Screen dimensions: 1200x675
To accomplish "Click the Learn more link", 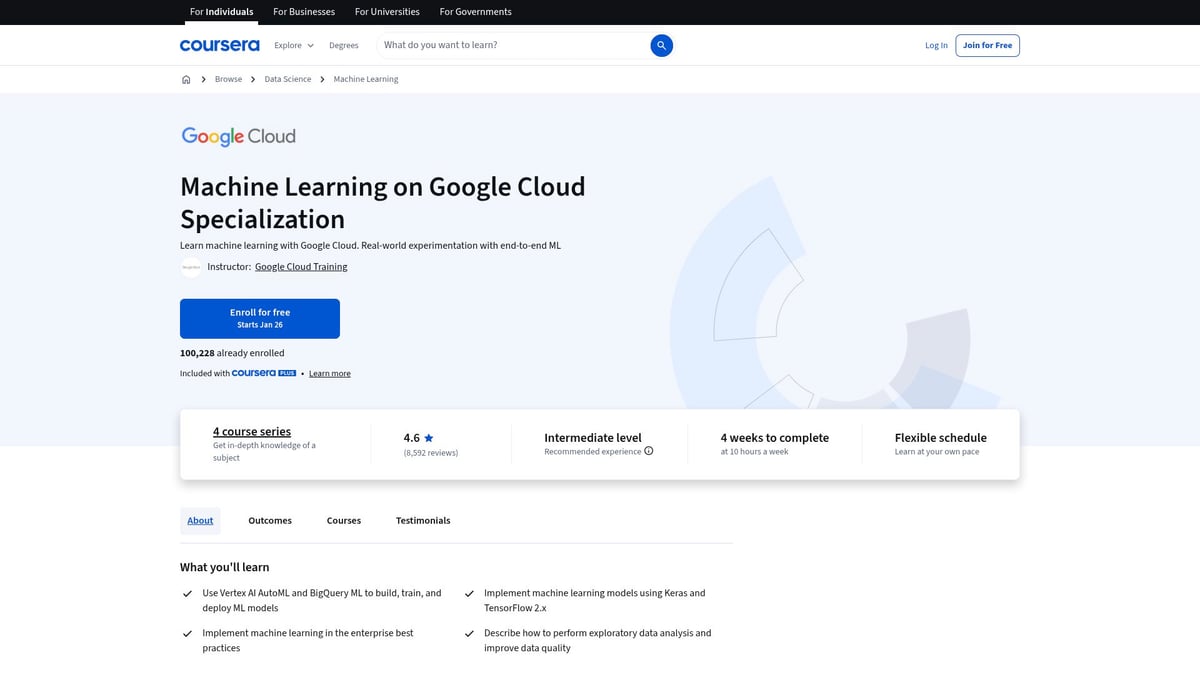I will 330,373.
